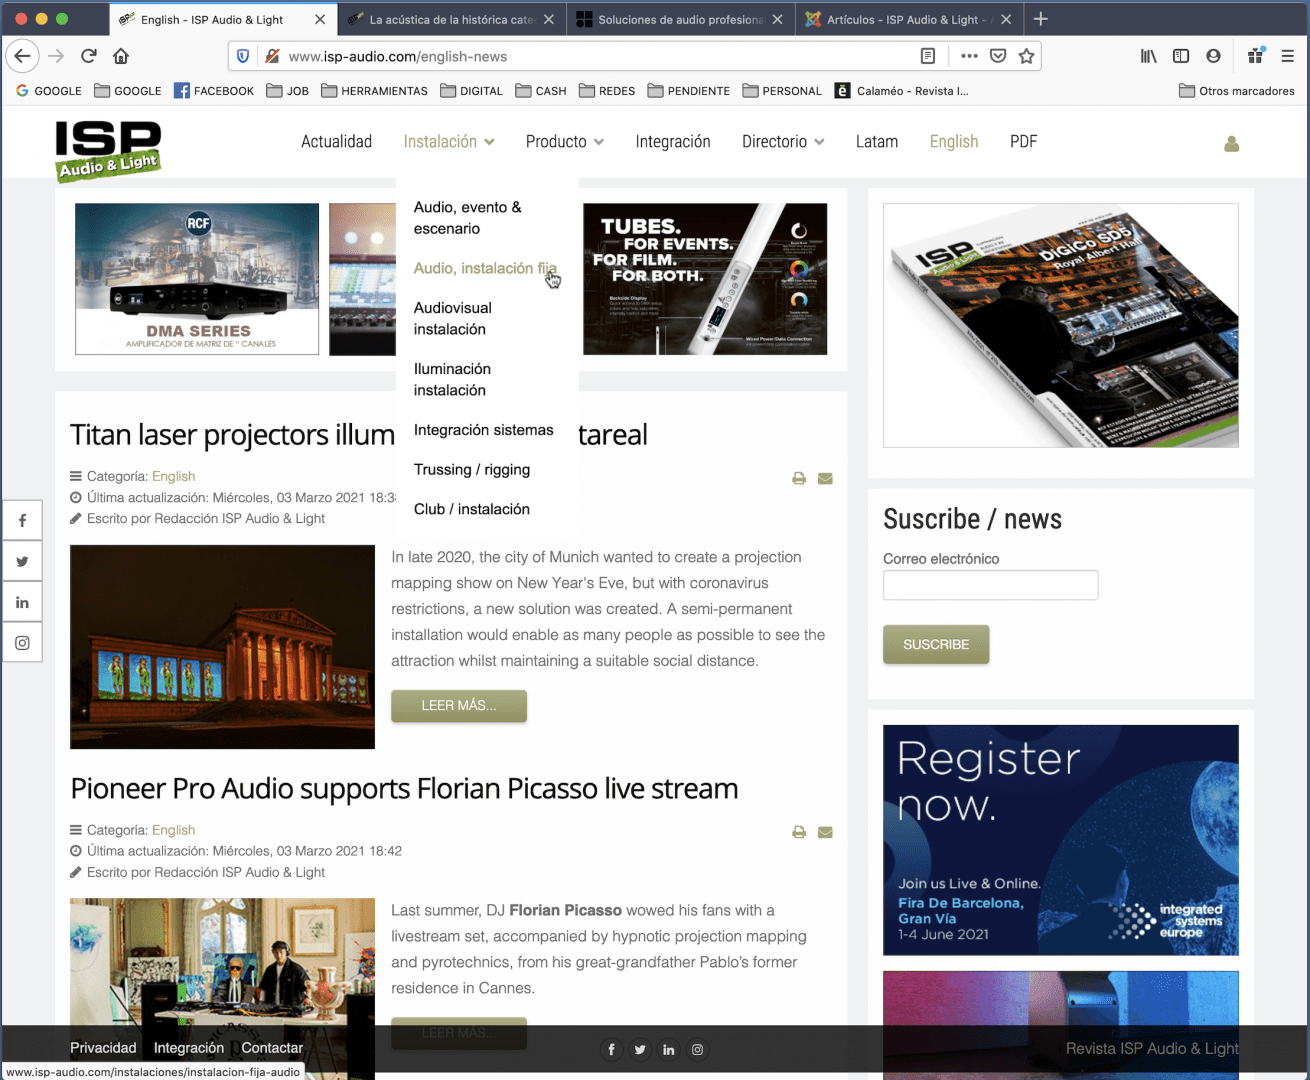Choose Audiovisual instalación menu entry
This screenshot has height=1080, width=1310.
(453, 319)
